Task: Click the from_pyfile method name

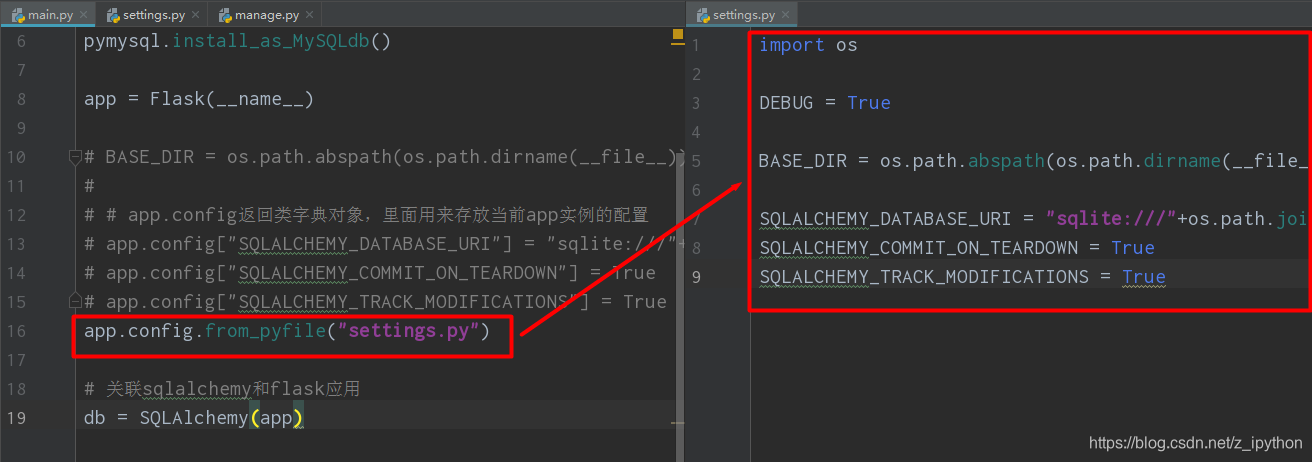Action: point(265,331)
